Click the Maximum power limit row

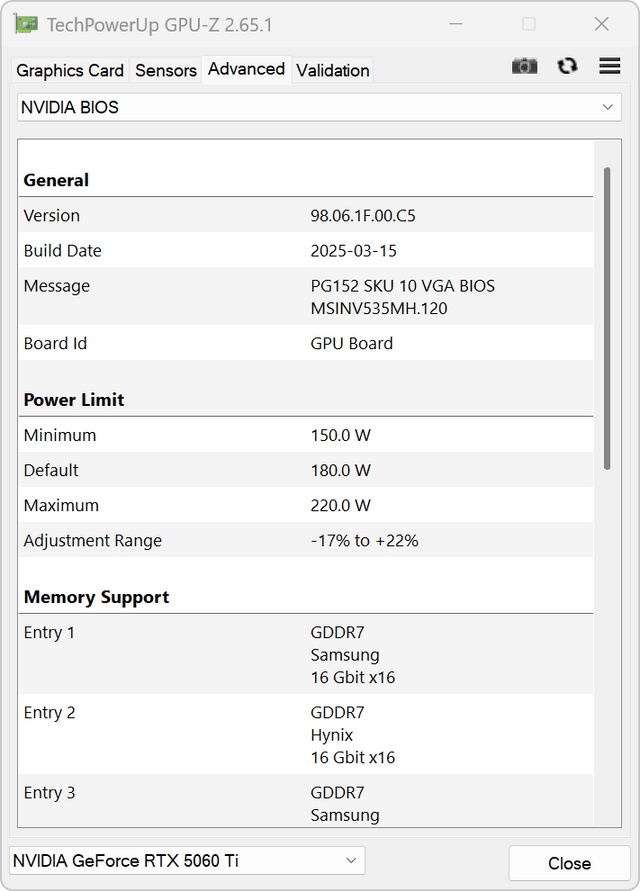[x=306, y=505]
